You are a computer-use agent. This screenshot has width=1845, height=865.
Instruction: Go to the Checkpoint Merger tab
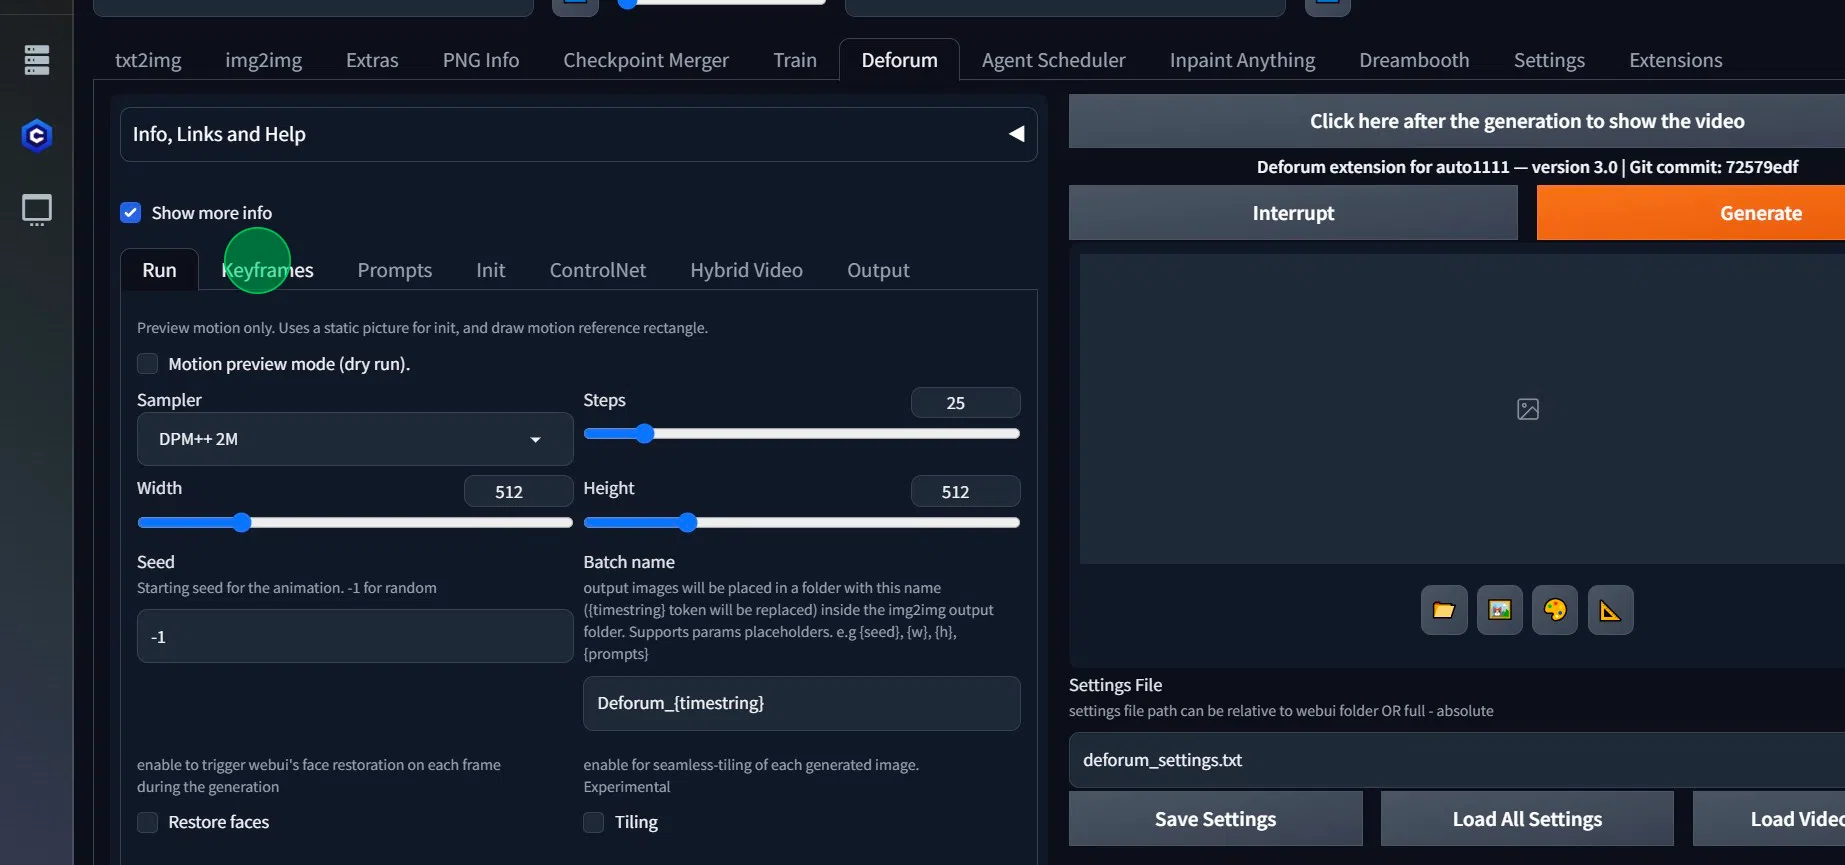[x=646, y=60]
